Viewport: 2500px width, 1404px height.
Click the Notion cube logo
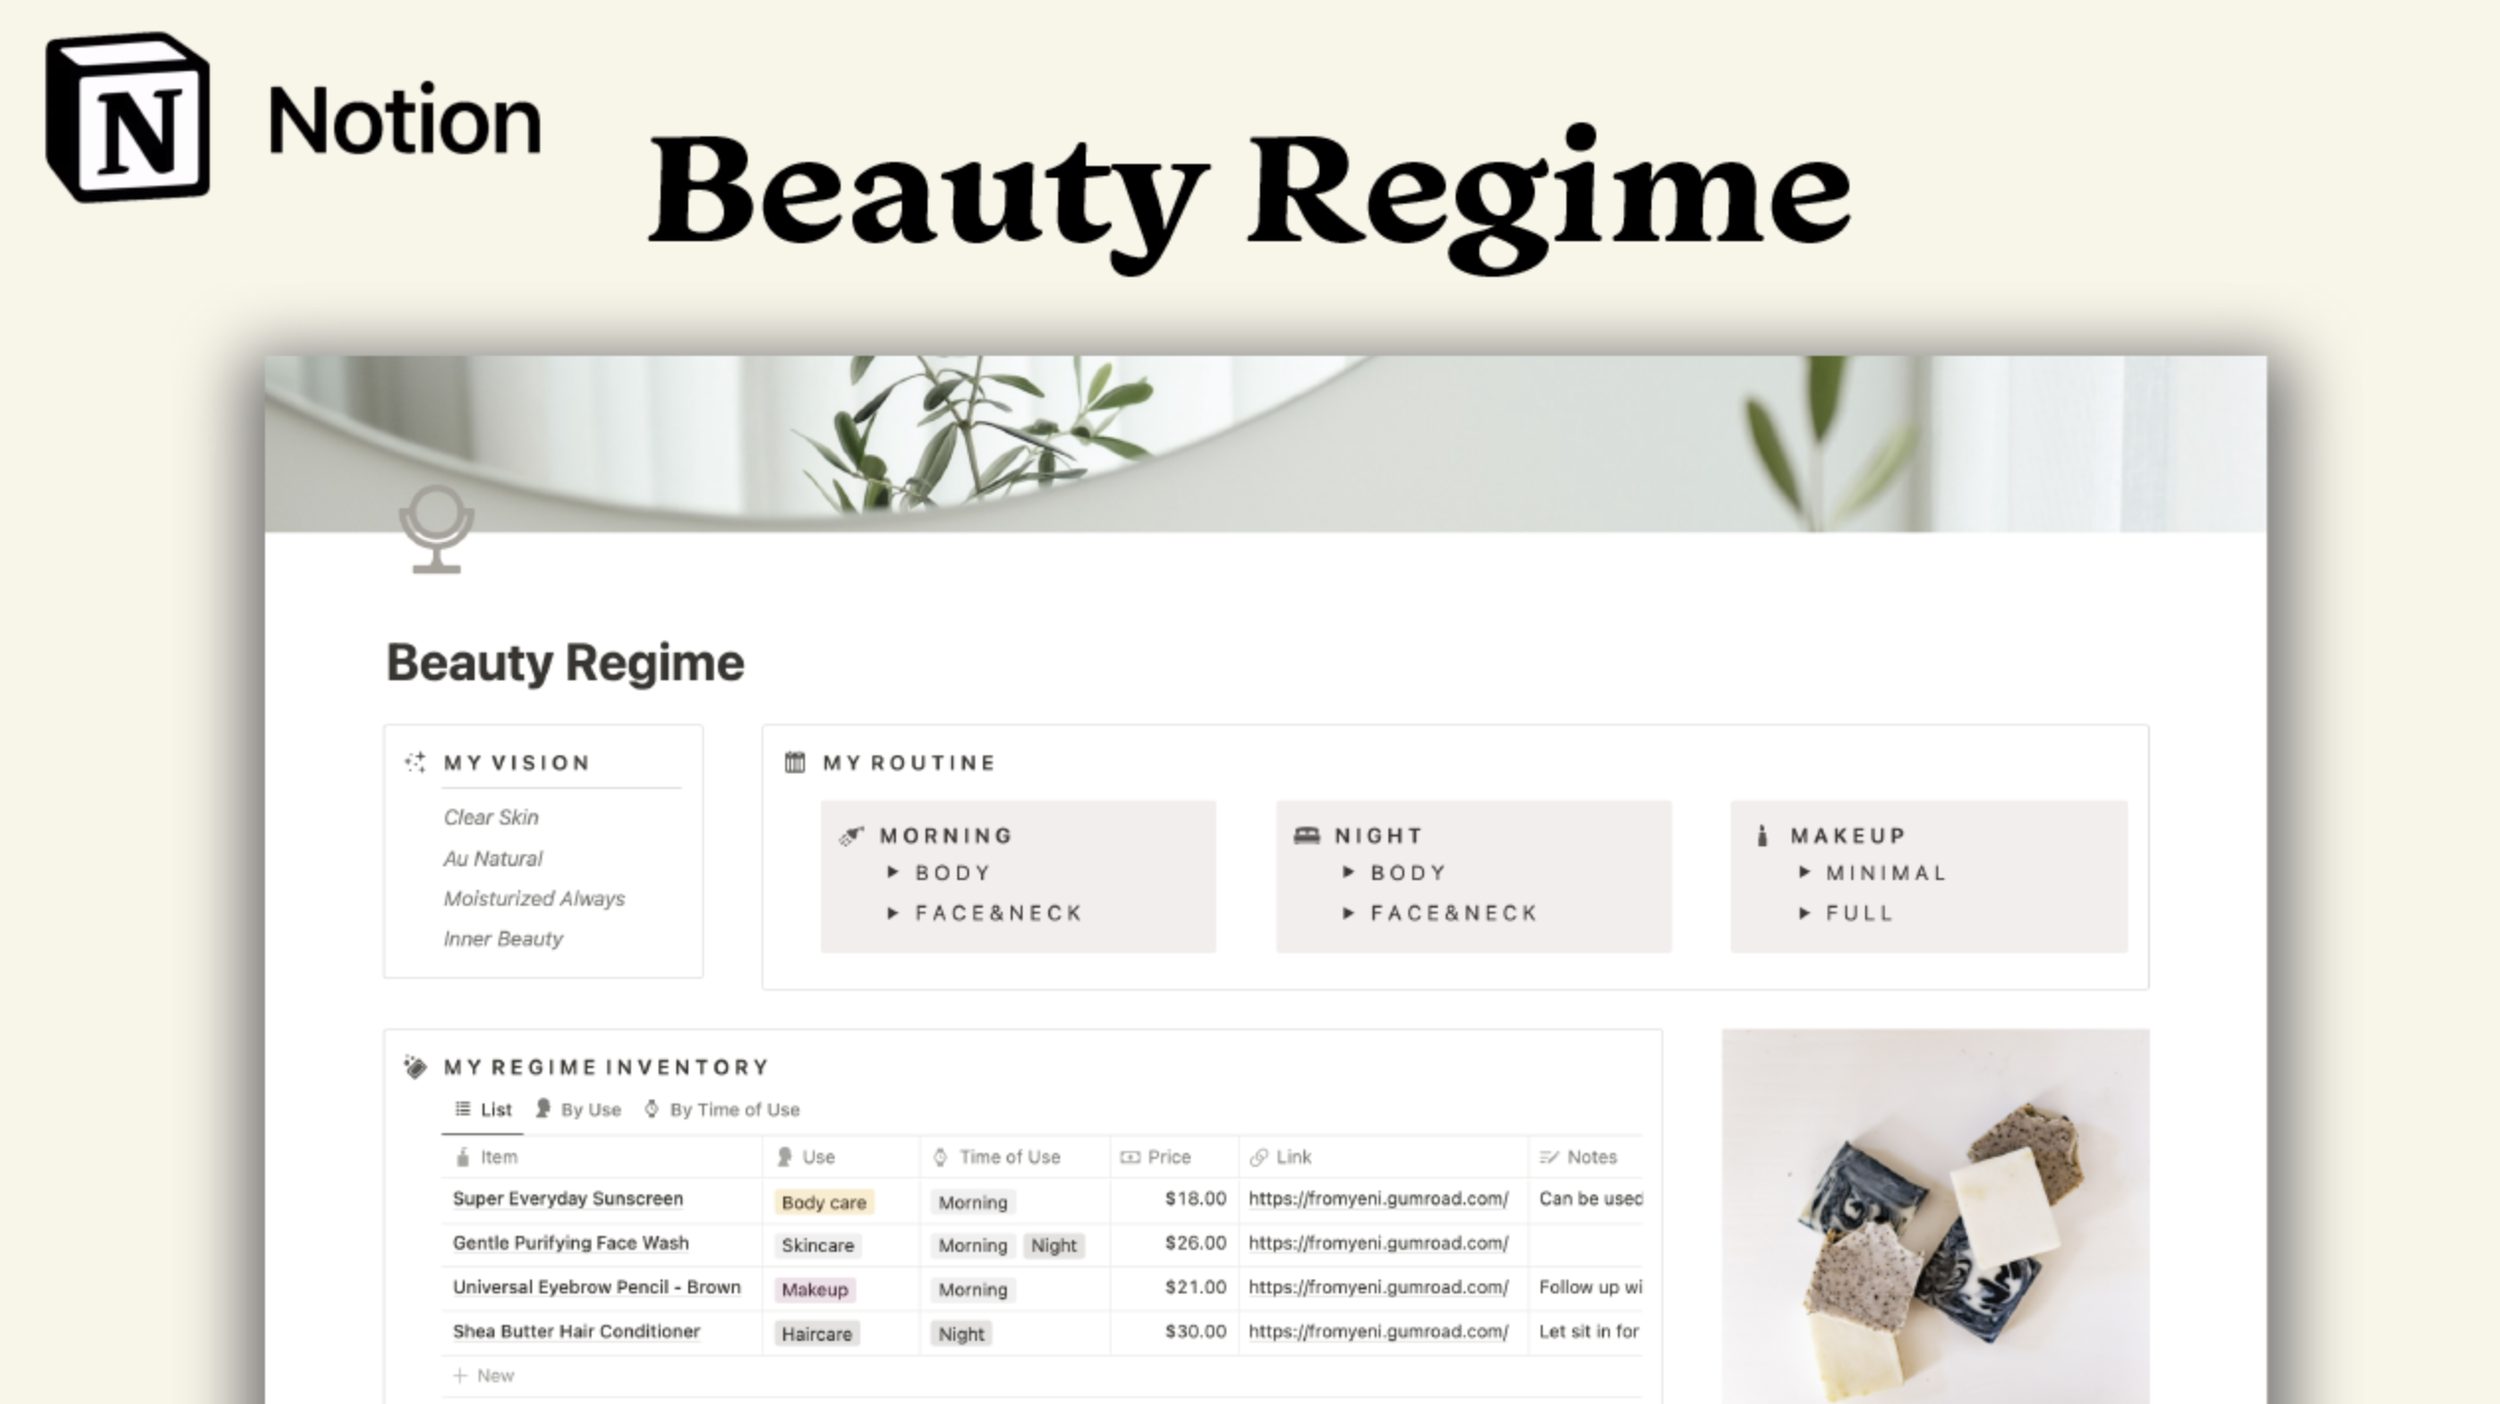click(128, 118)
